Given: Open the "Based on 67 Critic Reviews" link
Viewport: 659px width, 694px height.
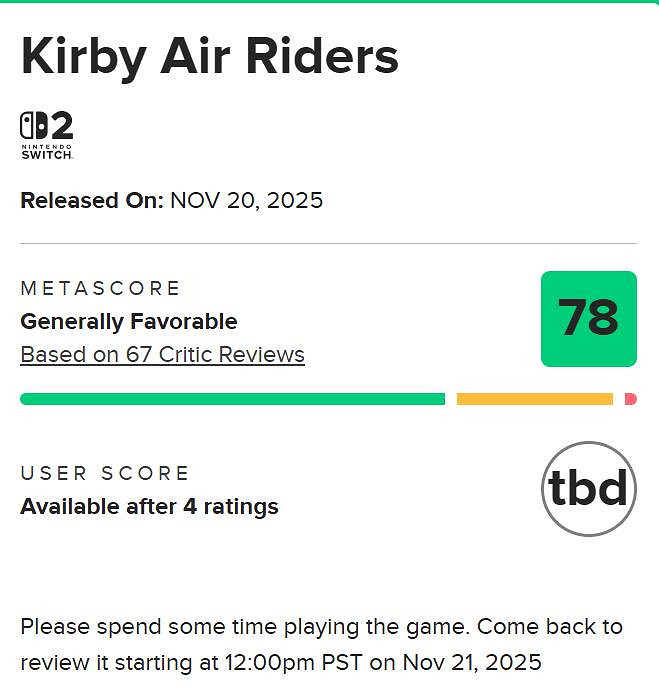Looking at the screenshot, I should (162, 355).
